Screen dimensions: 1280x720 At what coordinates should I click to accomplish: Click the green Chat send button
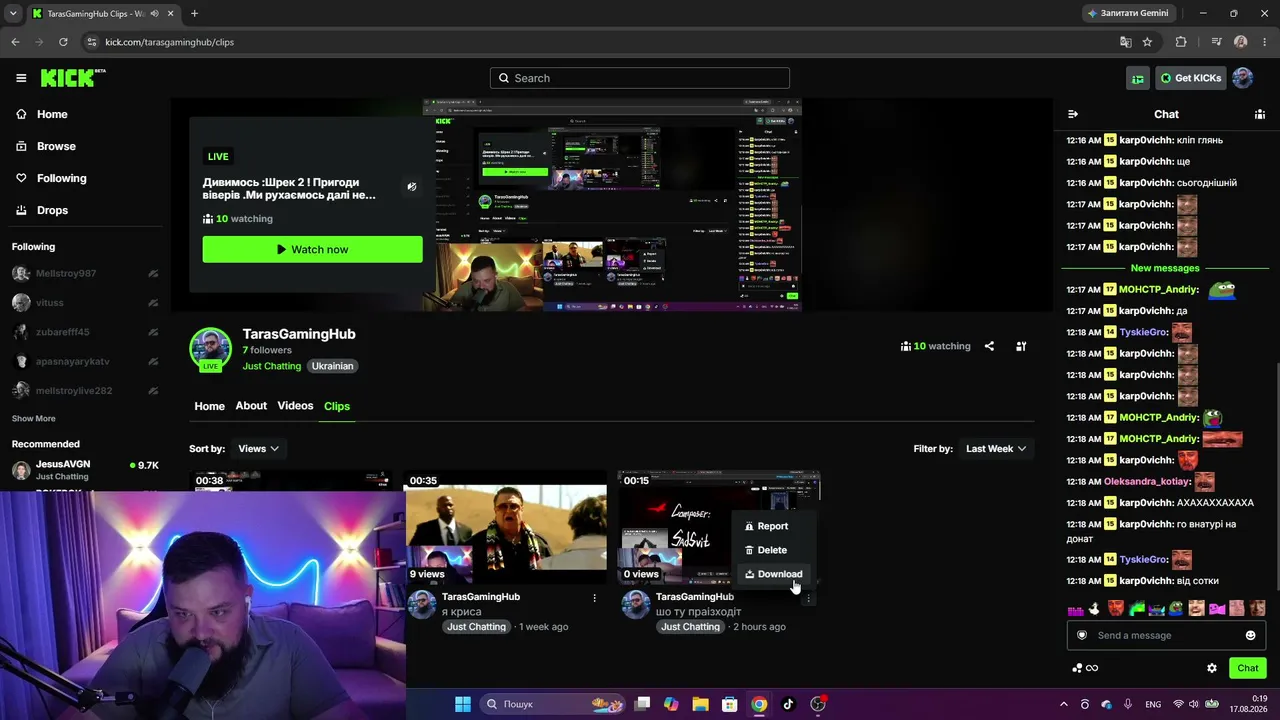[1248, 668]
